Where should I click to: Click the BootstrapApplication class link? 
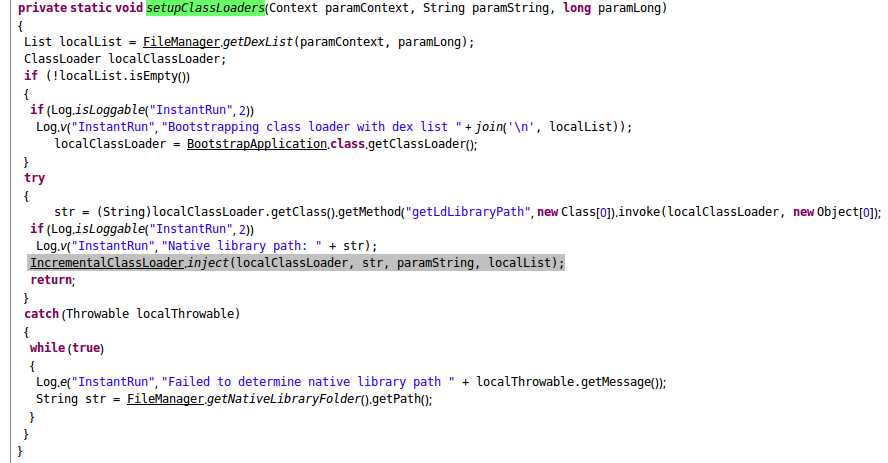coord(257,144)
